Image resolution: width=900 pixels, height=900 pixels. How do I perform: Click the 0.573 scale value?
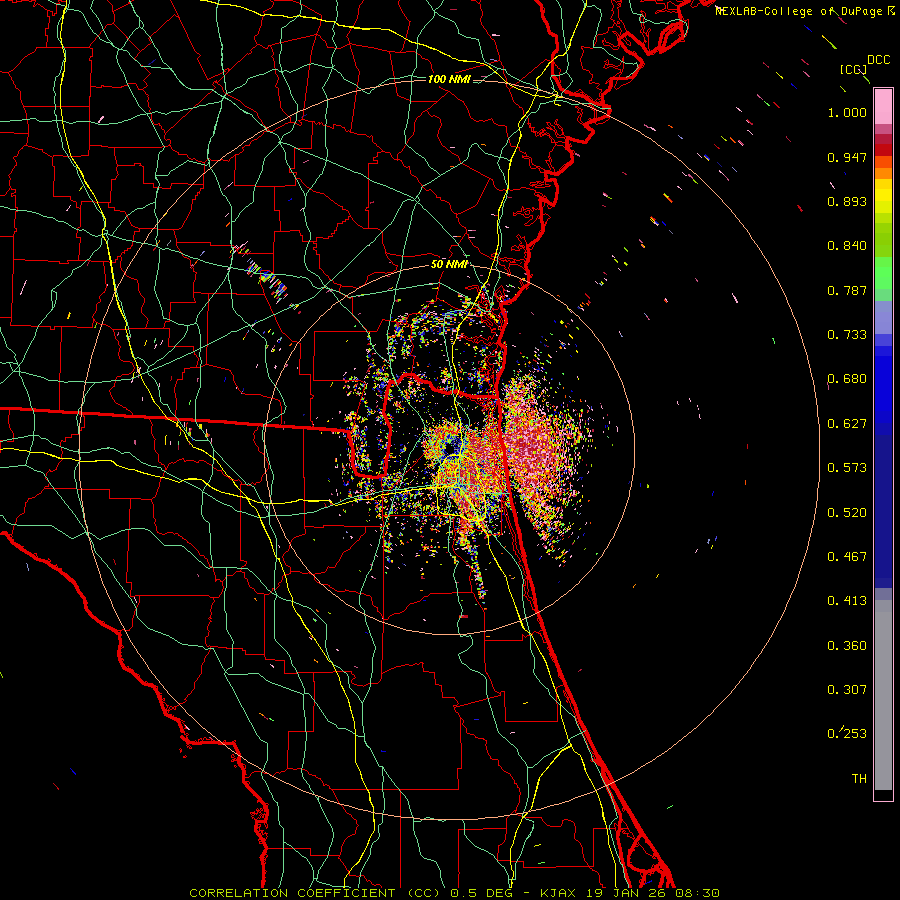(847, 468)
